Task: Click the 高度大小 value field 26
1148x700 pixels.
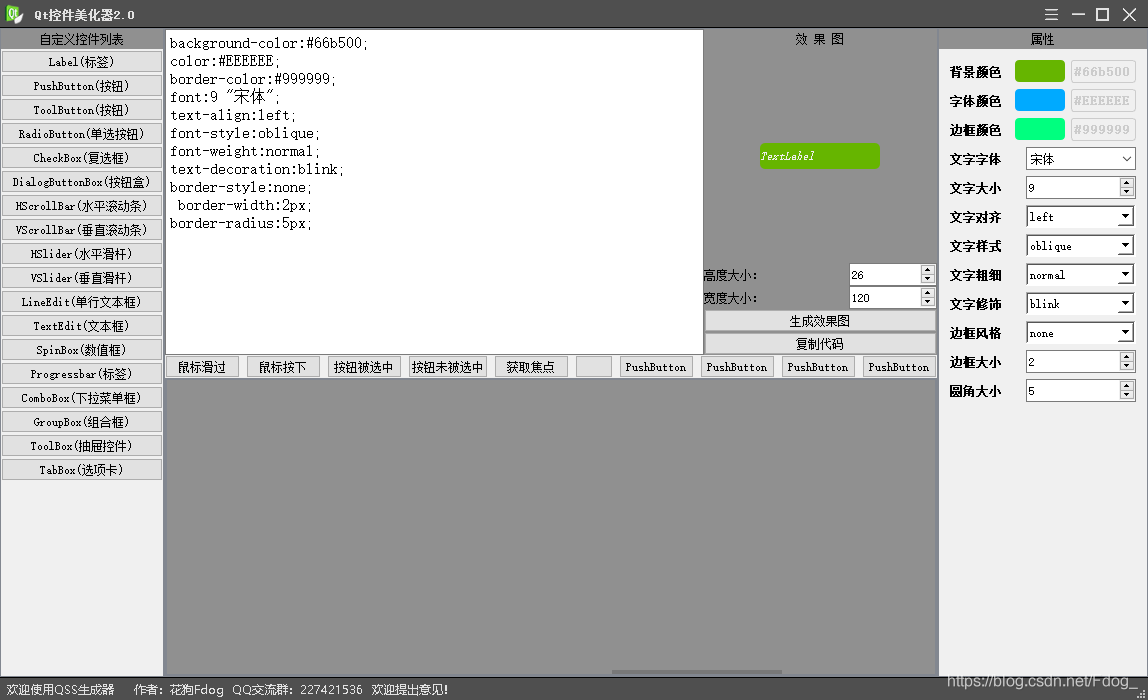Action: coord(884,275)
